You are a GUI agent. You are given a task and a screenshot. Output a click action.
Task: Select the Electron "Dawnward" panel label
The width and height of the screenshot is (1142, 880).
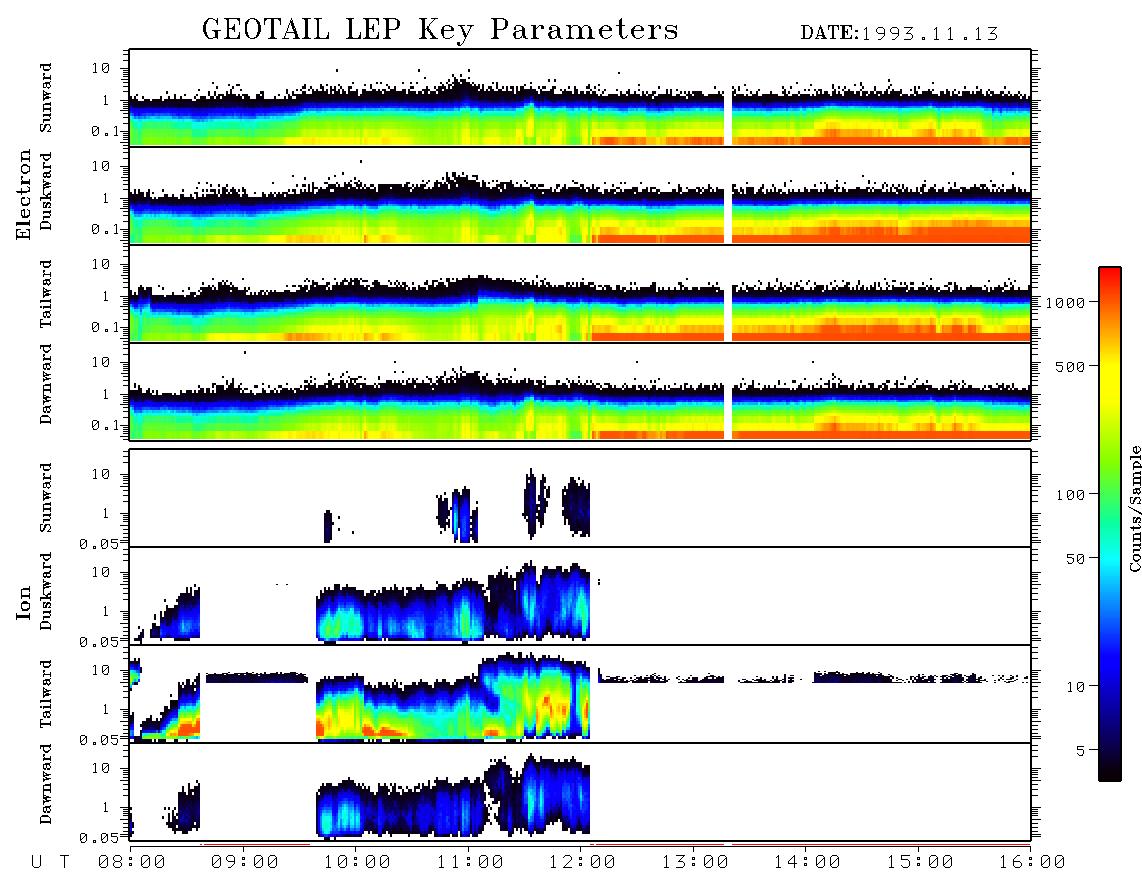click(x=46, y=385)
